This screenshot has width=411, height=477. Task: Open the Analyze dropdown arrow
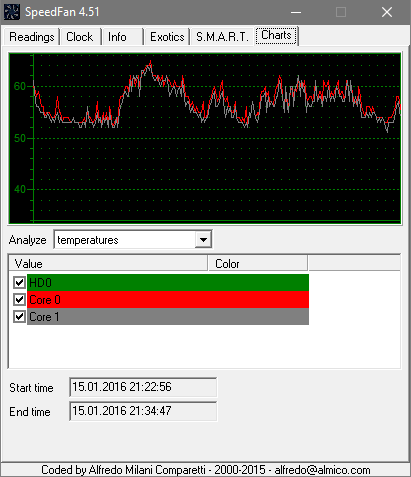point(203,239)
